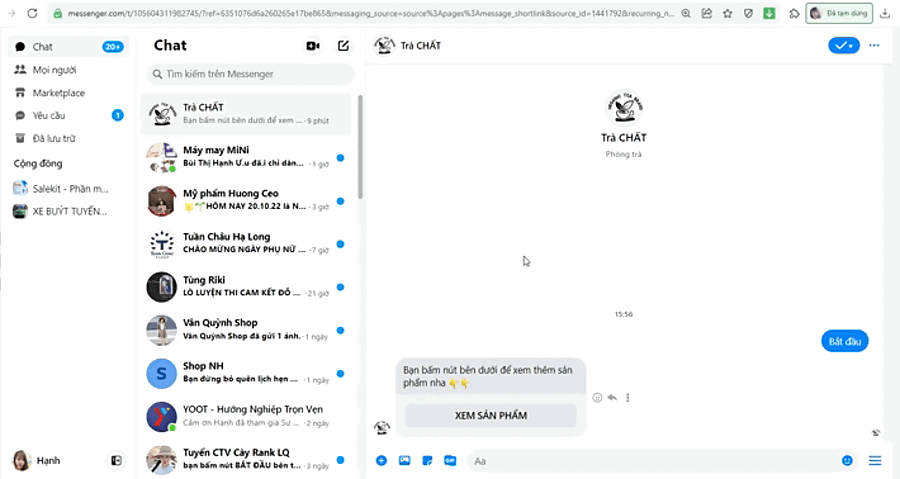Click Trà CHẤT large profile picture
The width and height of the screenshot is (900, 479).
point(624,108)
